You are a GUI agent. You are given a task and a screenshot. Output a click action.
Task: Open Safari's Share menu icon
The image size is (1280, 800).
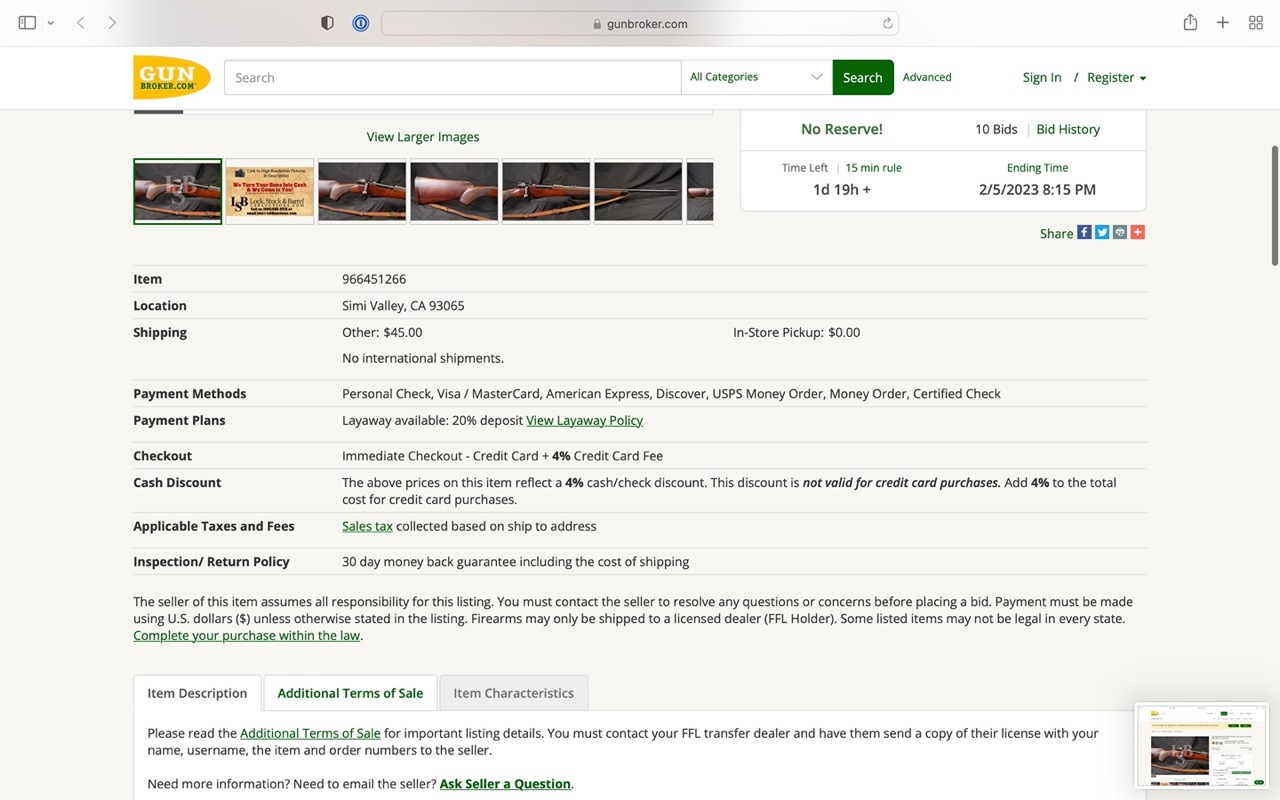(1190, 23)
